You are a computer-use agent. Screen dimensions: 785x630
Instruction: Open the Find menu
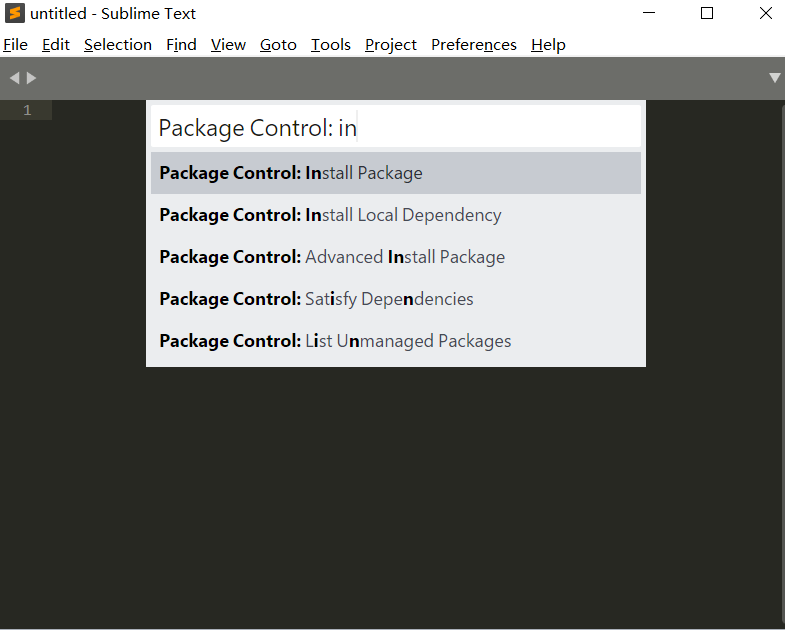pyautogui.click(x=181, y=45)
